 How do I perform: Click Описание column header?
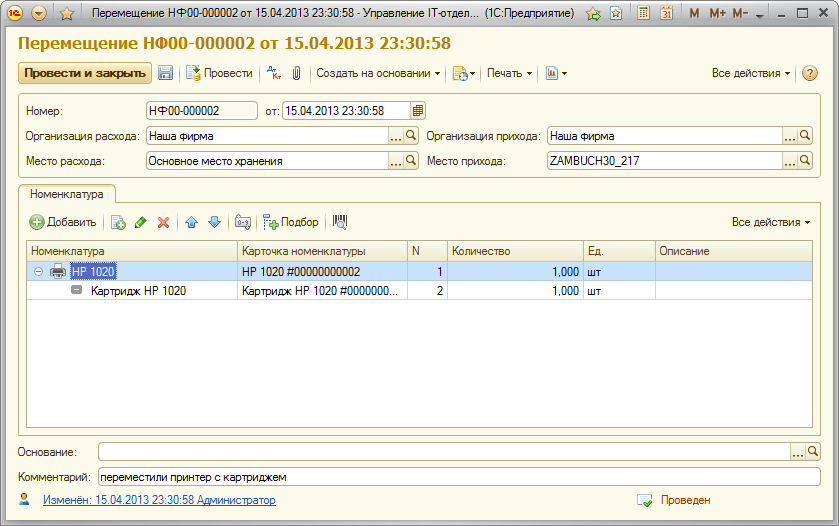pos(734,251)
